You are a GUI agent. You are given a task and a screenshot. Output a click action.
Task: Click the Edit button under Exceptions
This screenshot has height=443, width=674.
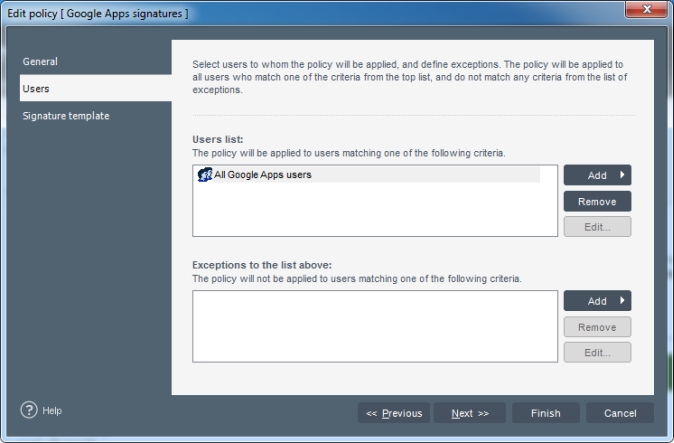597,352
